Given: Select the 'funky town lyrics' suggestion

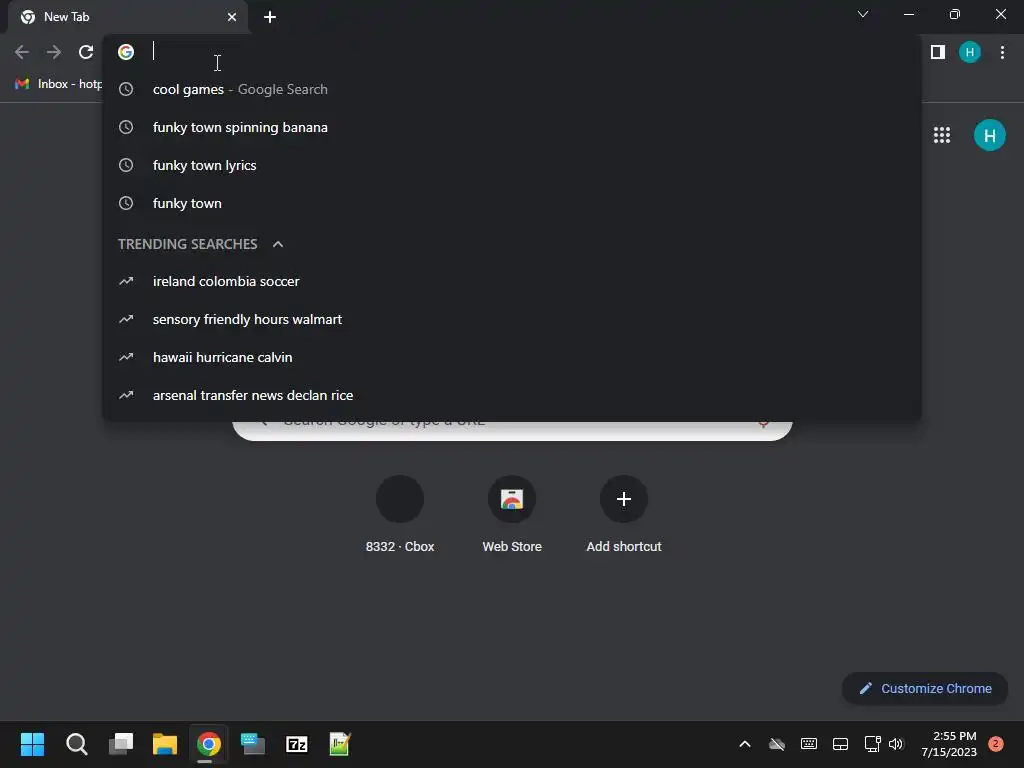Looking at the screenshot, I should 512,165.
